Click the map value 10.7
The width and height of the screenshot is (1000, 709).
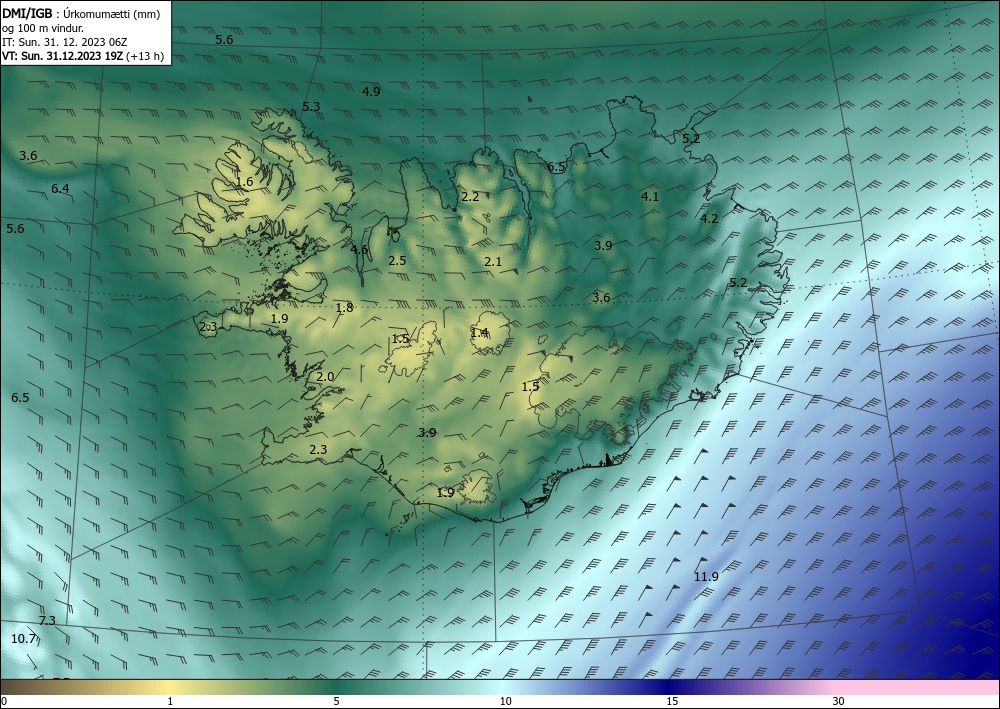click(x=24, y=638)
